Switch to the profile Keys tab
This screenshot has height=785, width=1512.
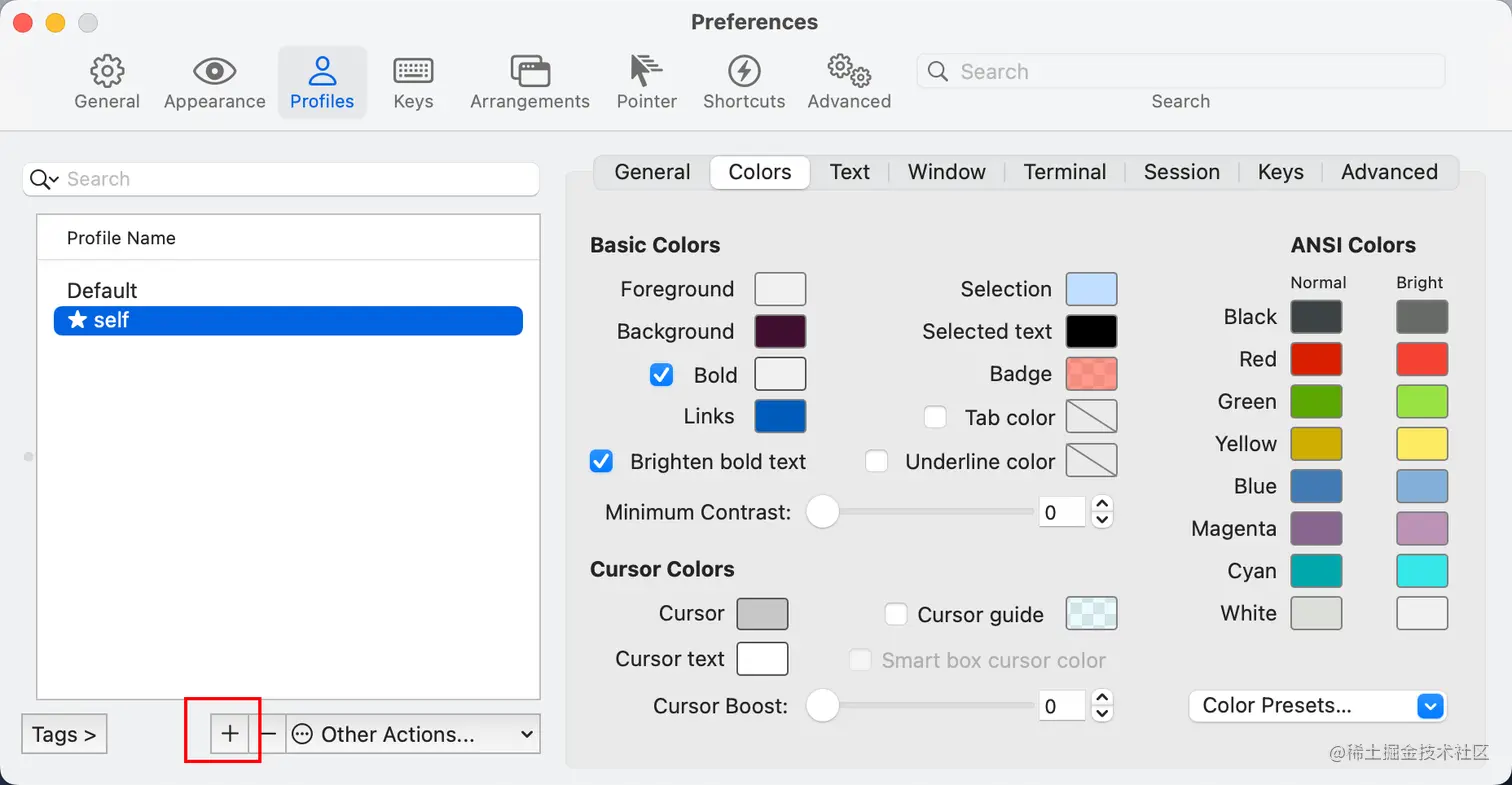pos(1280,172)
